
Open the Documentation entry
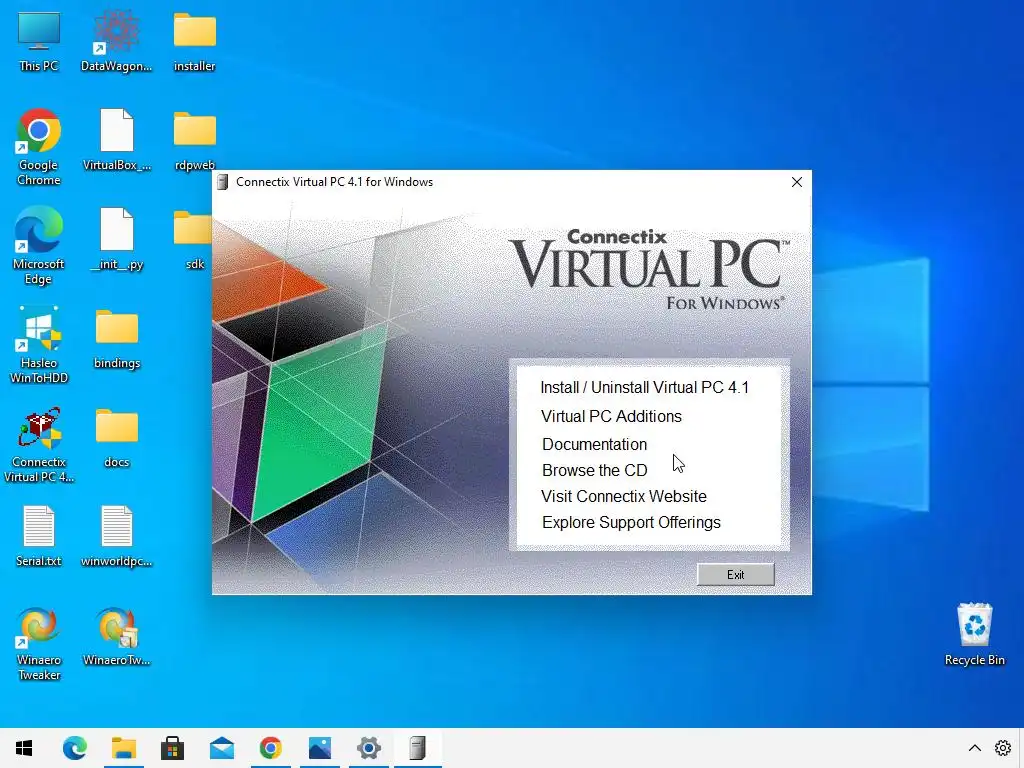click(594, 444)
